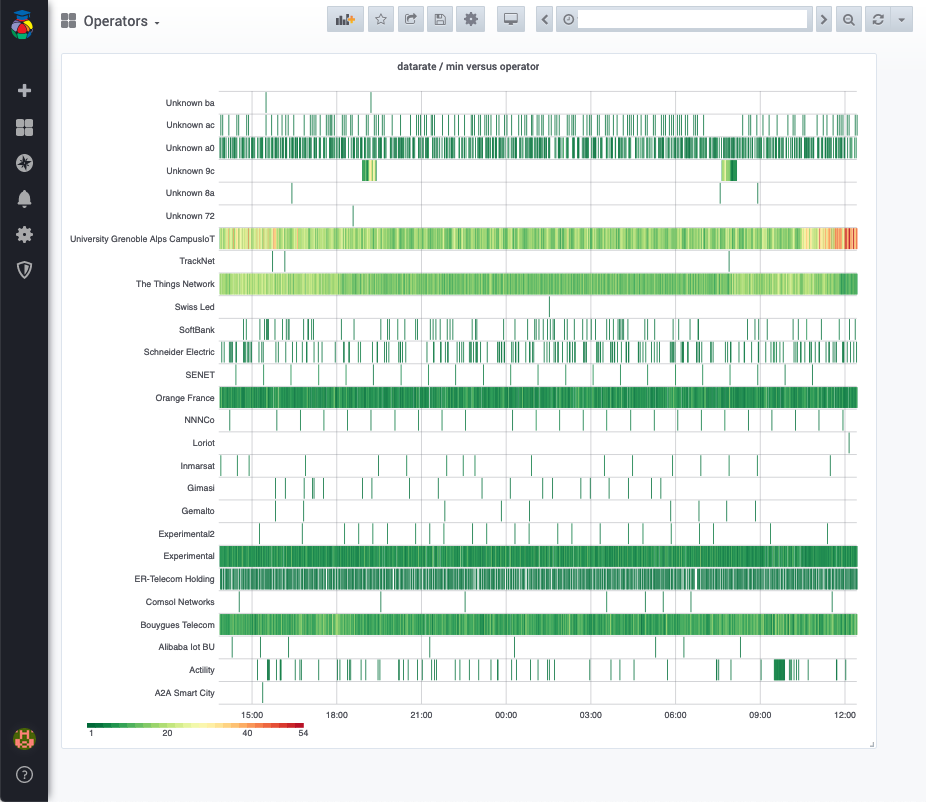Click the legend maximum value 54
The image size is (926, 802).
point(303,733)
